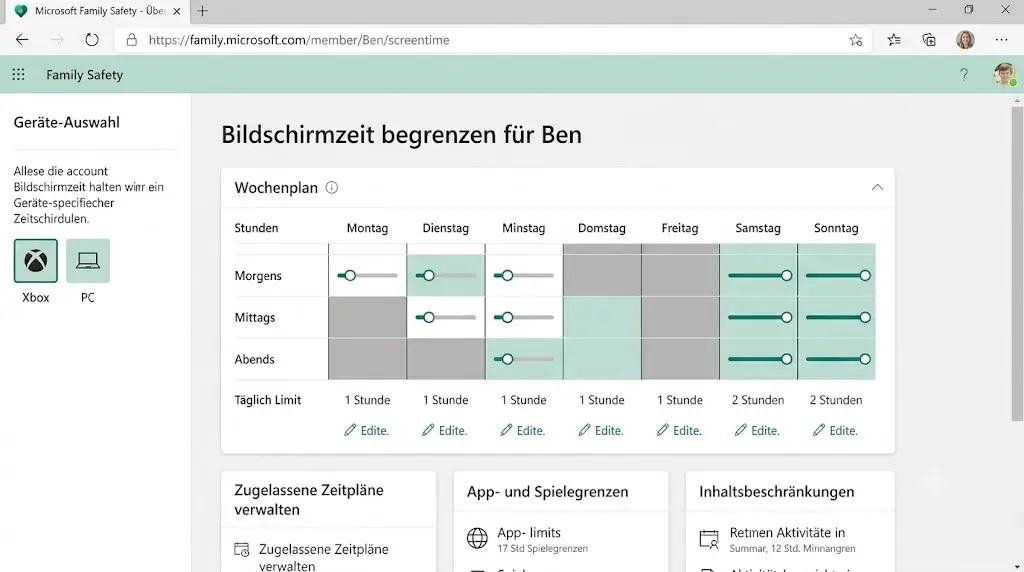Click the '2 Stunden' Samstag limit
This screenshot has height=572, width=1024.
coord(758,400)
